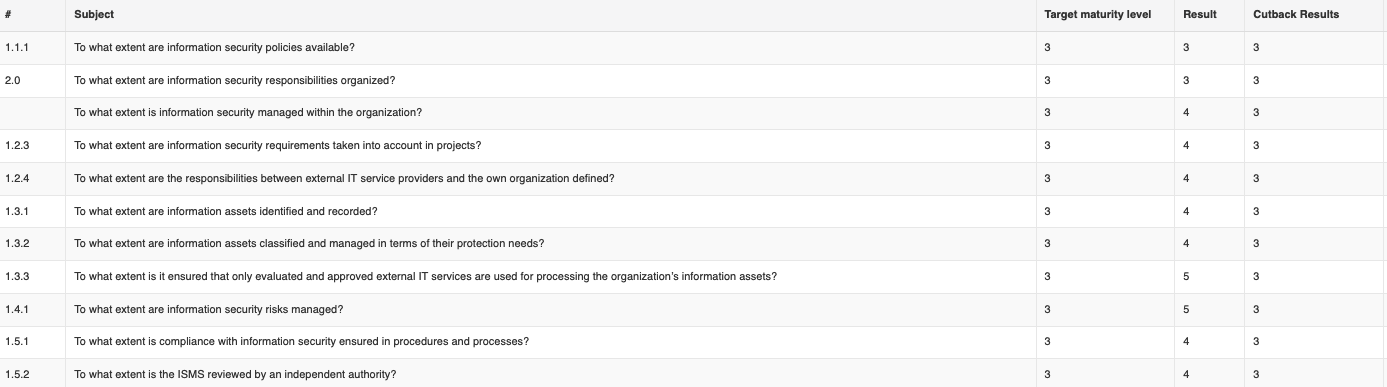Click row 1.2.3 about requirements in projects

click(x=693, y=146)
